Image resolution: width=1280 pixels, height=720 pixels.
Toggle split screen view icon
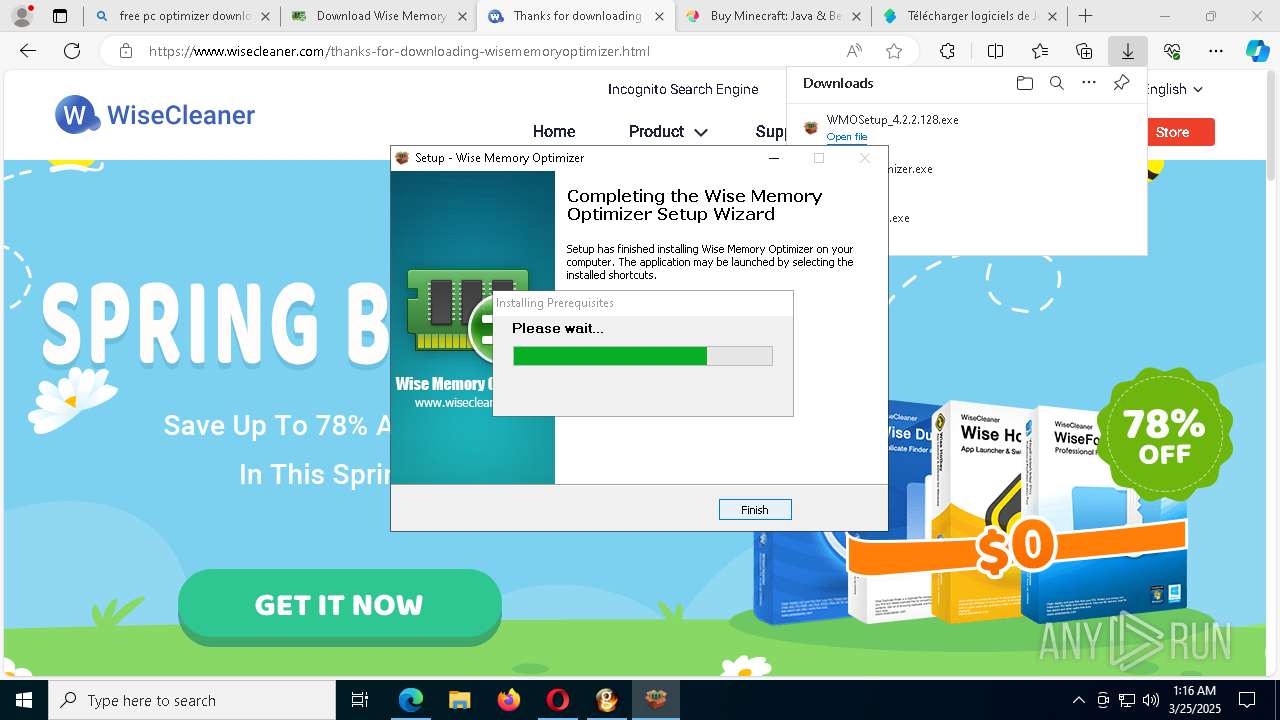tap(995, 52)
